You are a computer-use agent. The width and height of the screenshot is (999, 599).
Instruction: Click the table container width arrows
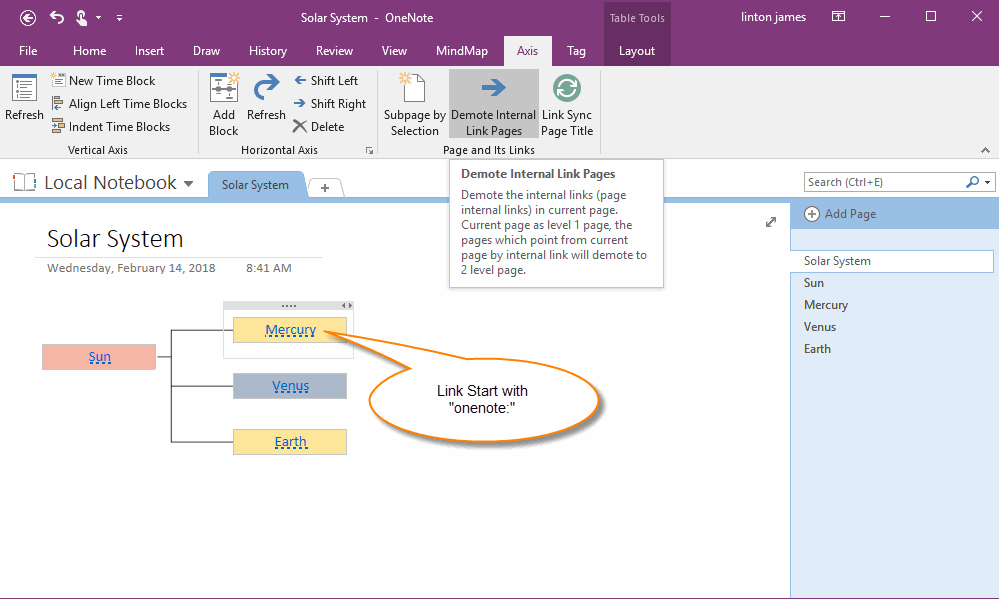pos(347,306)
